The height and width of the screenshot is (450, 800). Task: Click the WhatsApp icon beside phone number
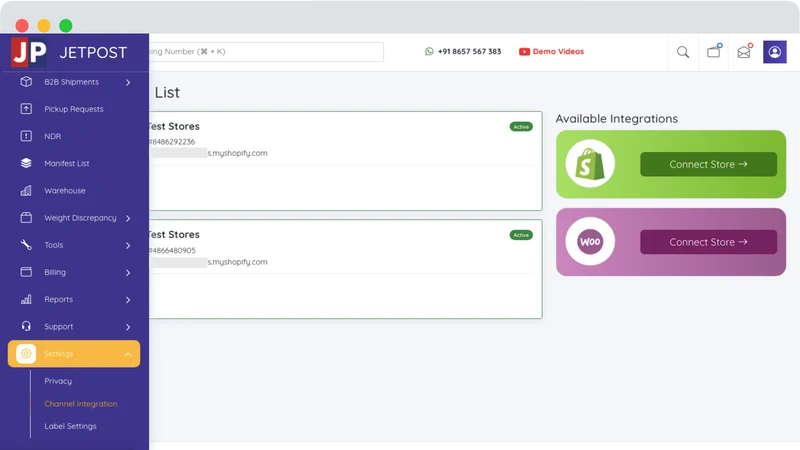(429, 52)
